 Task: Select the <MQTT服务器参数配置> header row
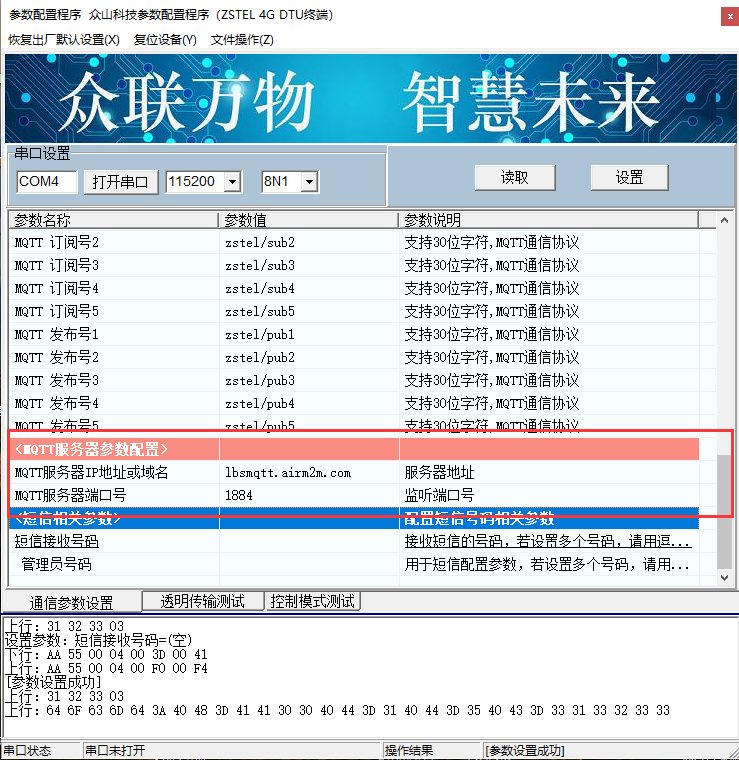(354, 449)
